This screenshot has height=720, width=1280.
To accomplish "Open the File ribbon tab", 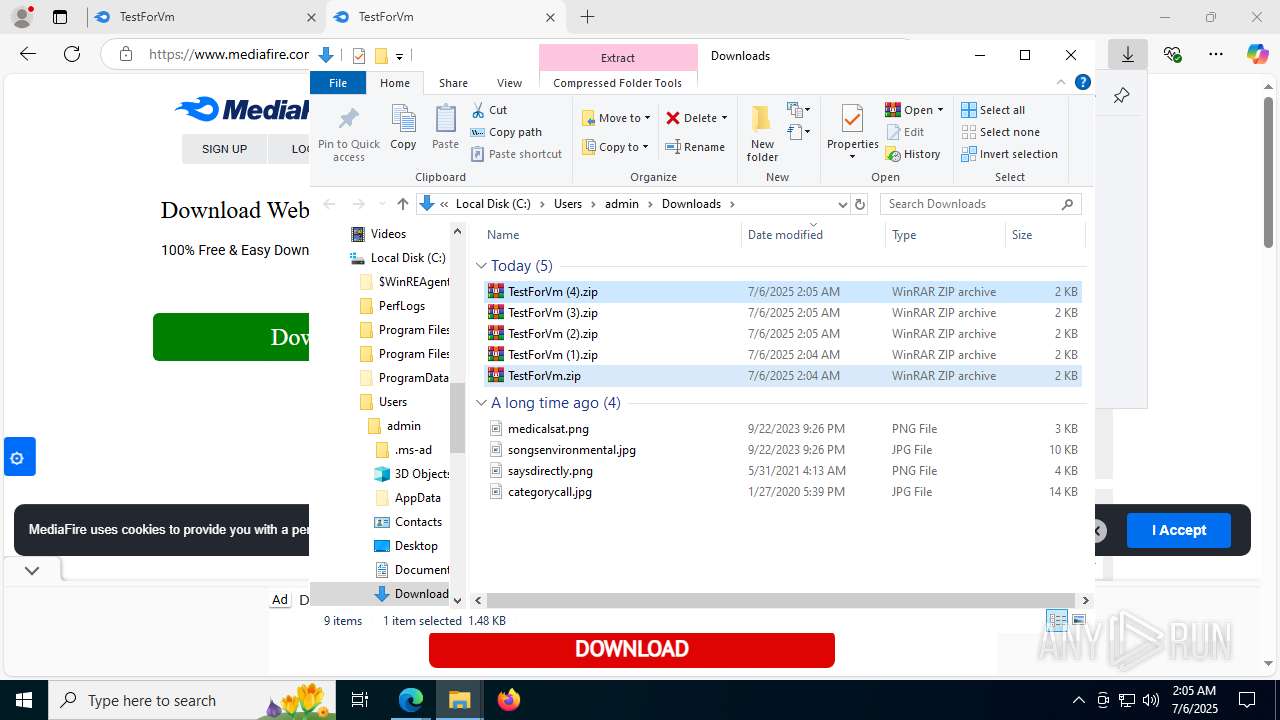I will tap(338, 83).
